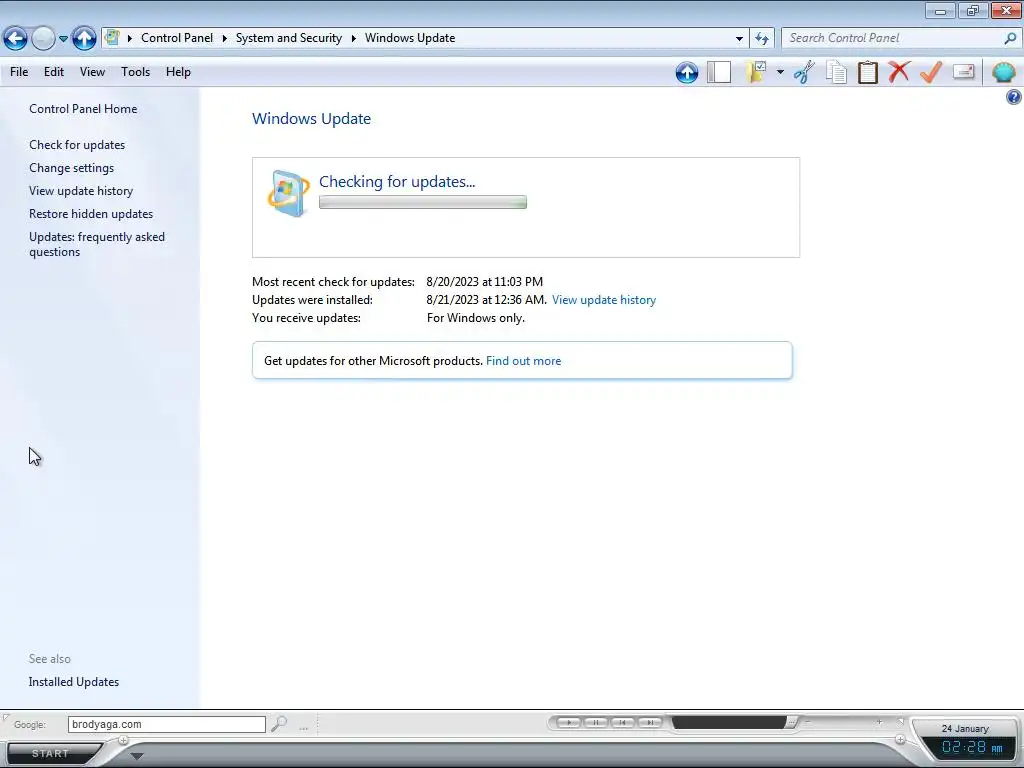The height and width of the screenshot is (768, 1024).
Task: Click the Copy toolbar icon
Action: 836,72
